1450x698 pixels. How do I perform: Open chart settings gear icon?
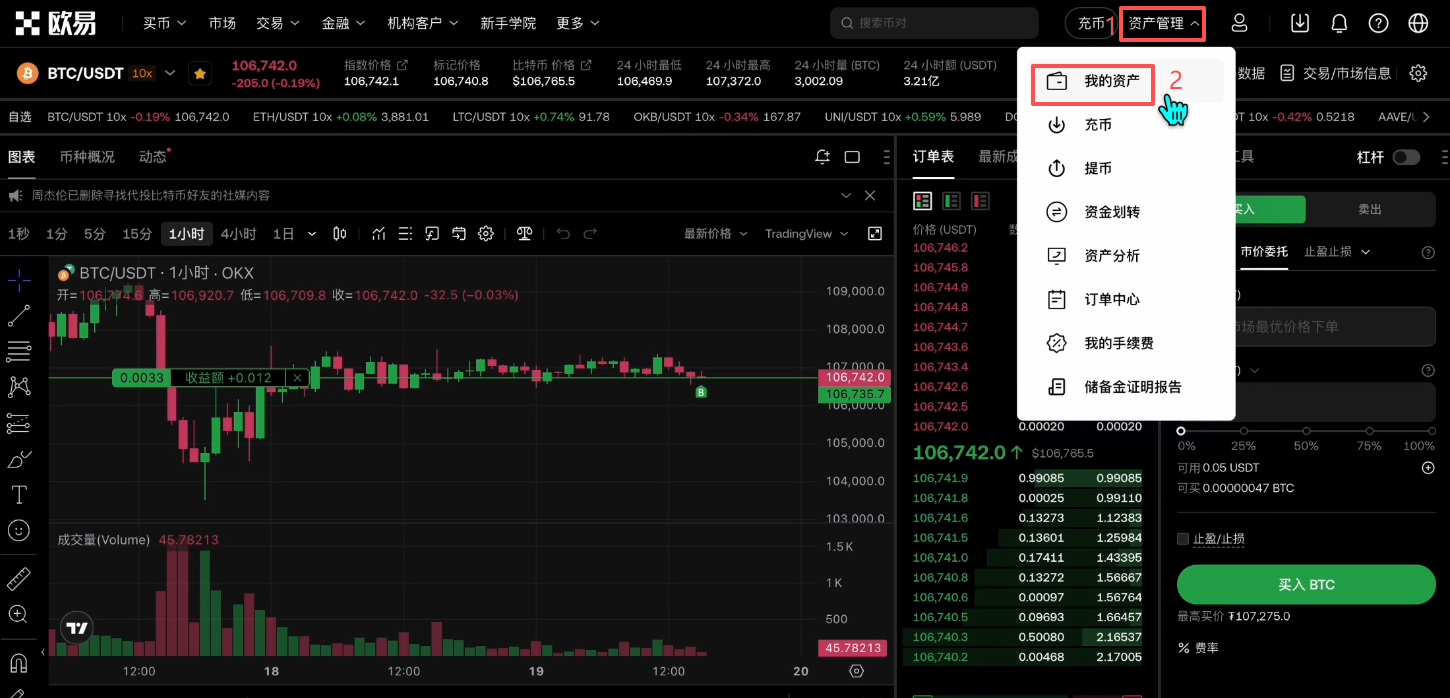pos(486,234)
